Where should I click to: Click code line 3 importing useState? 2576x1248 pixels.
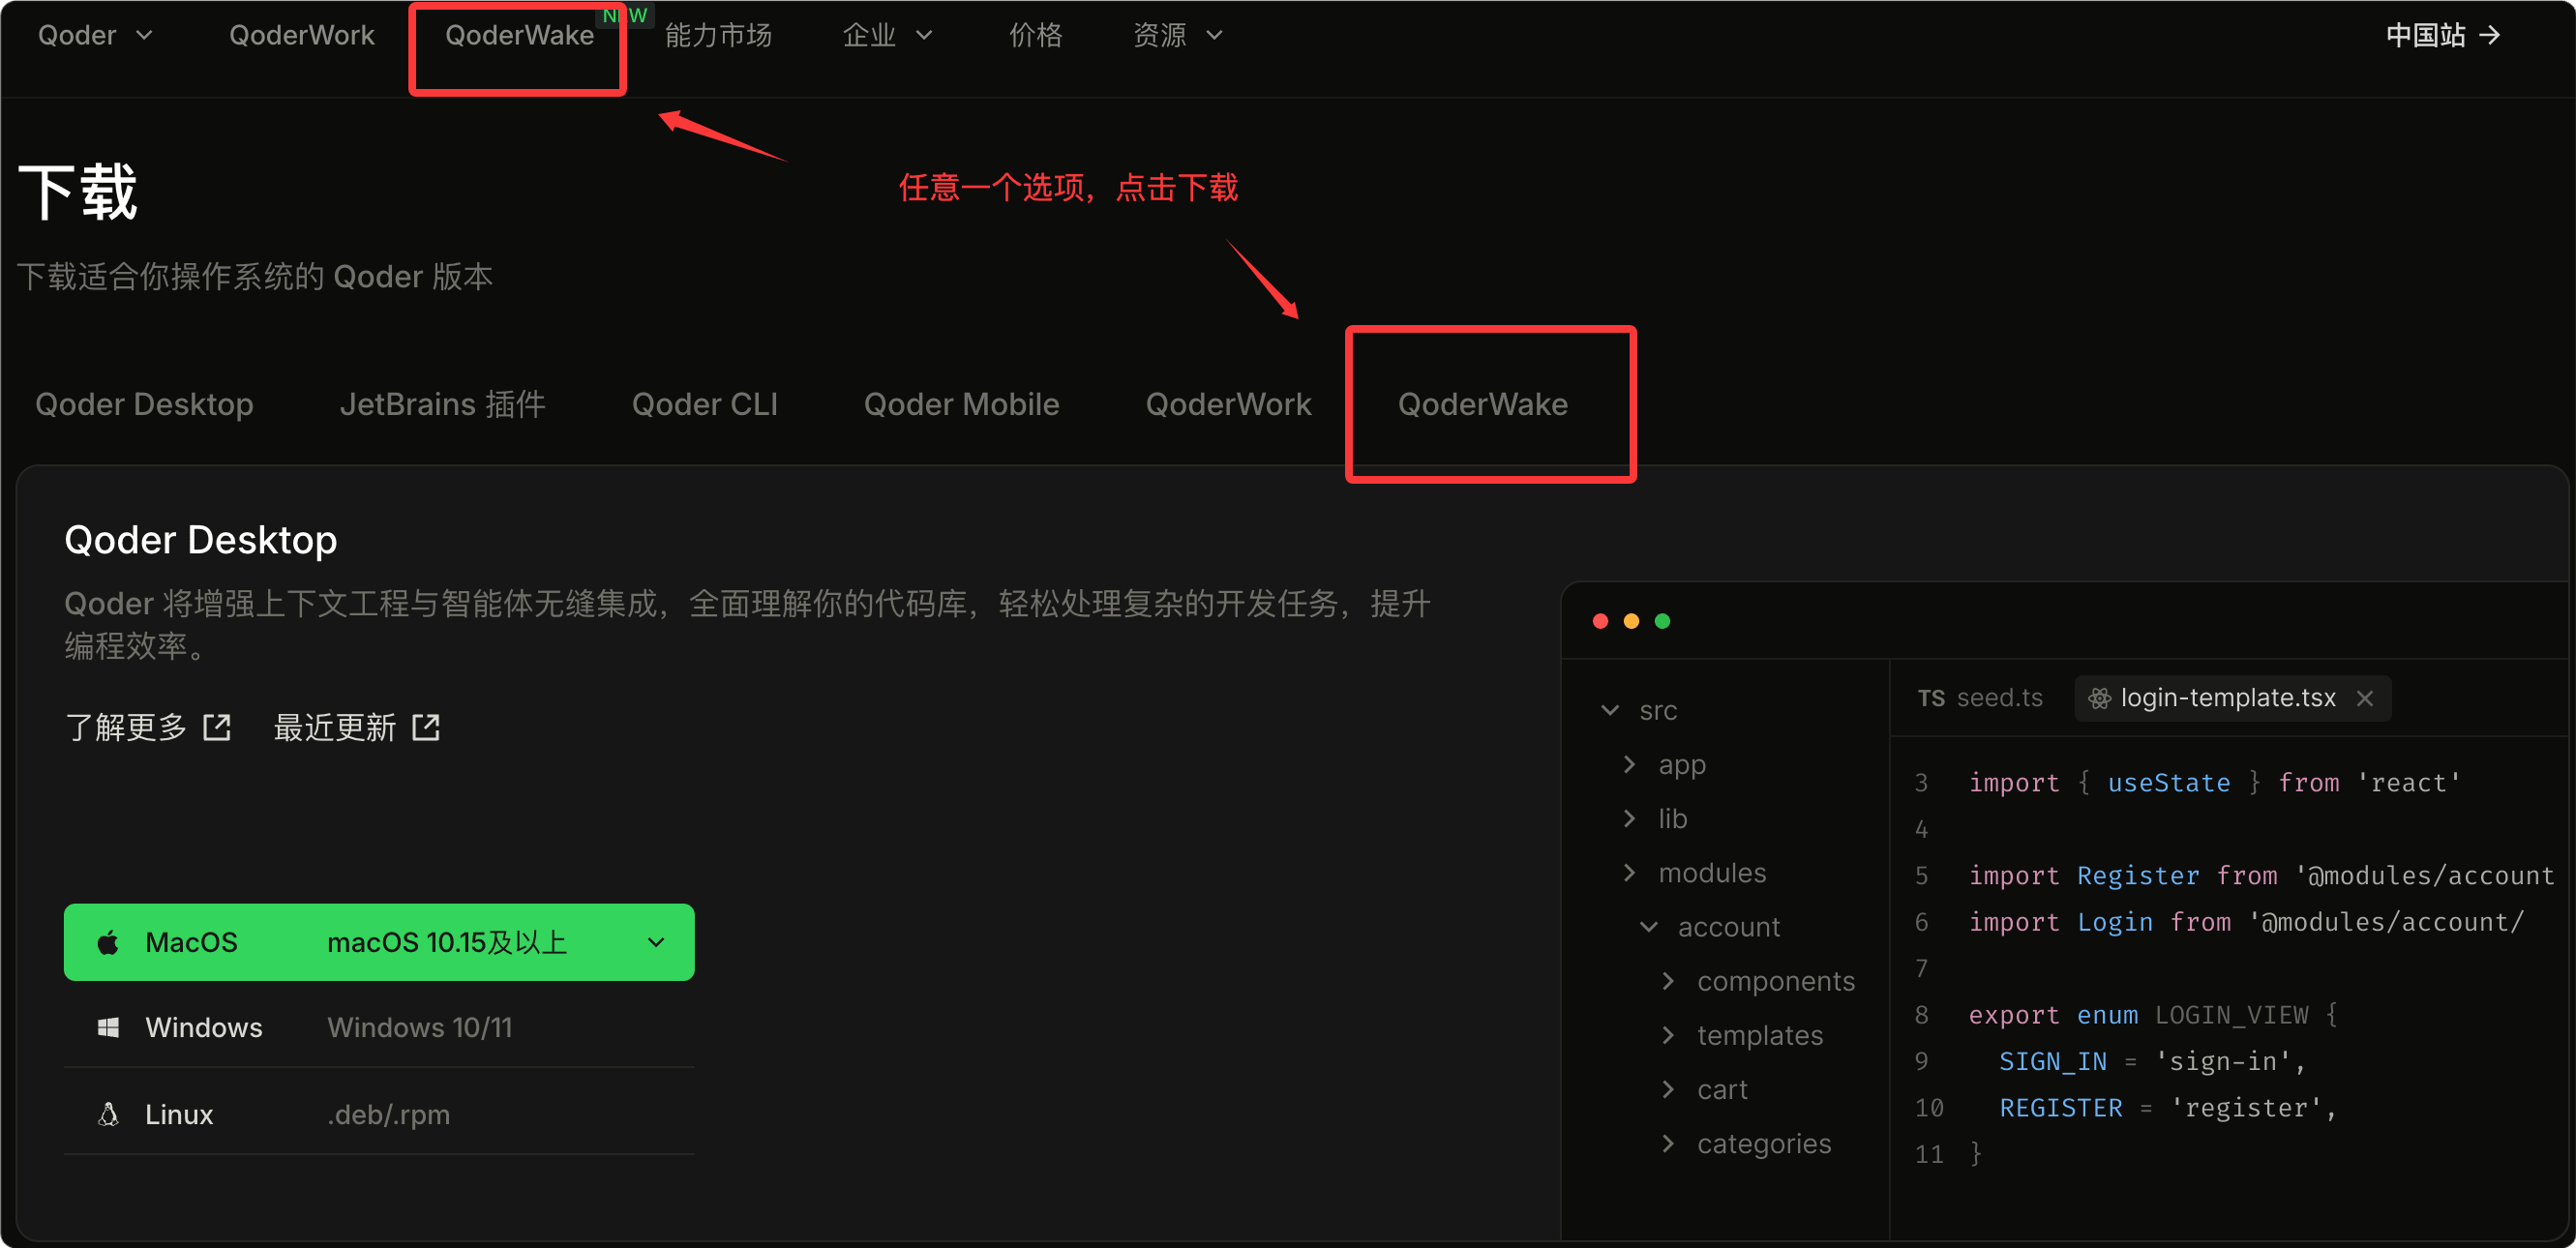click(x=2214, y=782)
